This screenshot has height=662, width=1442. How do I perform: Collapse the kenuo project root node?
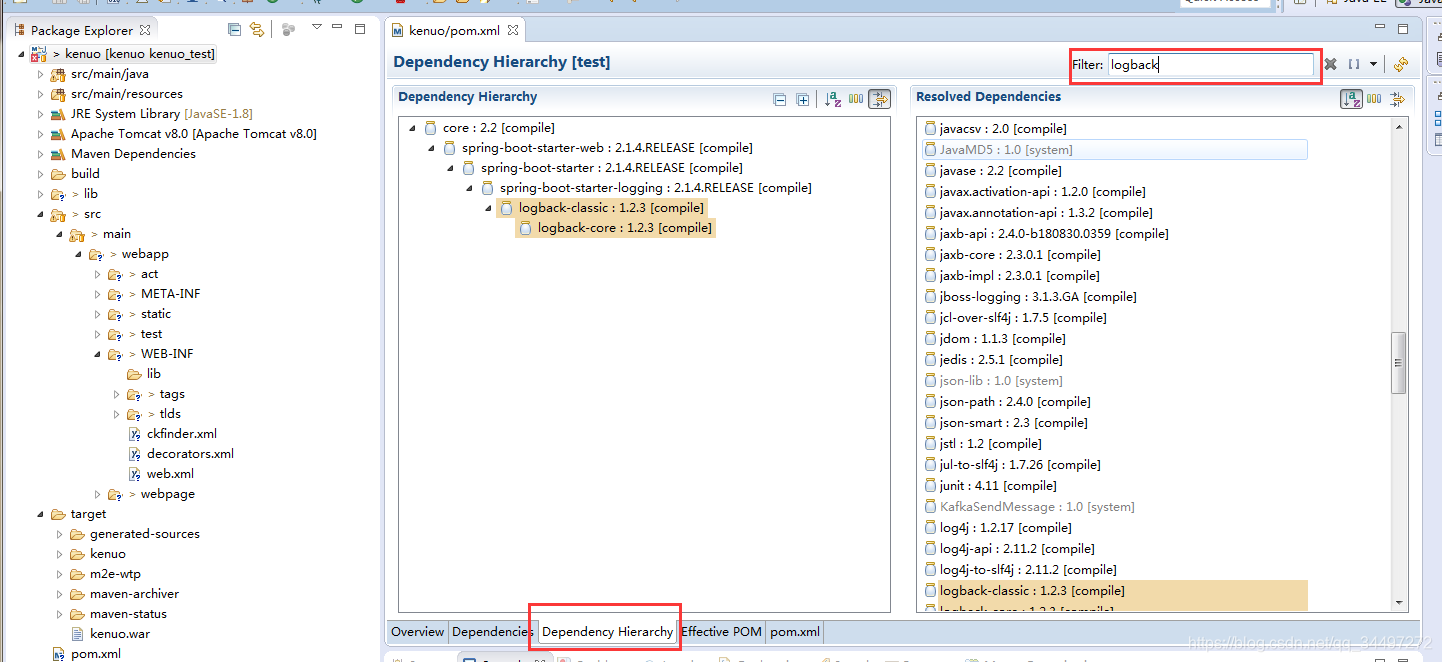coord(21,54)
